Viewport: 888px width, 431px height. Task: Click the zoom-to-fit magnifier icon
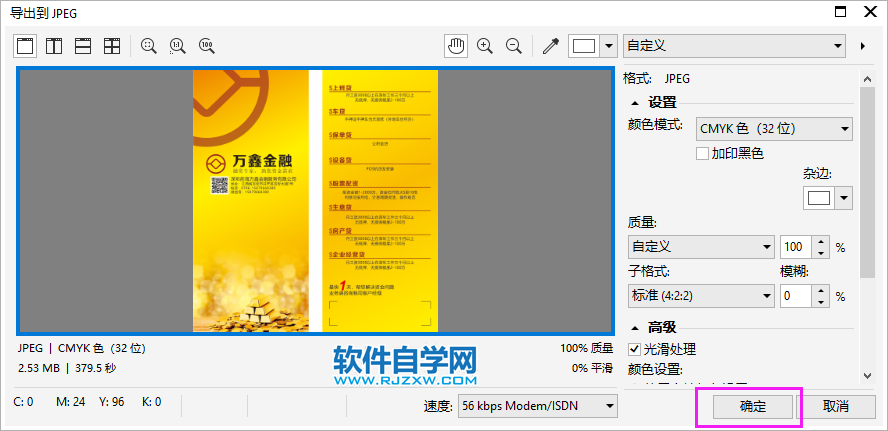(x=149, y=46)
